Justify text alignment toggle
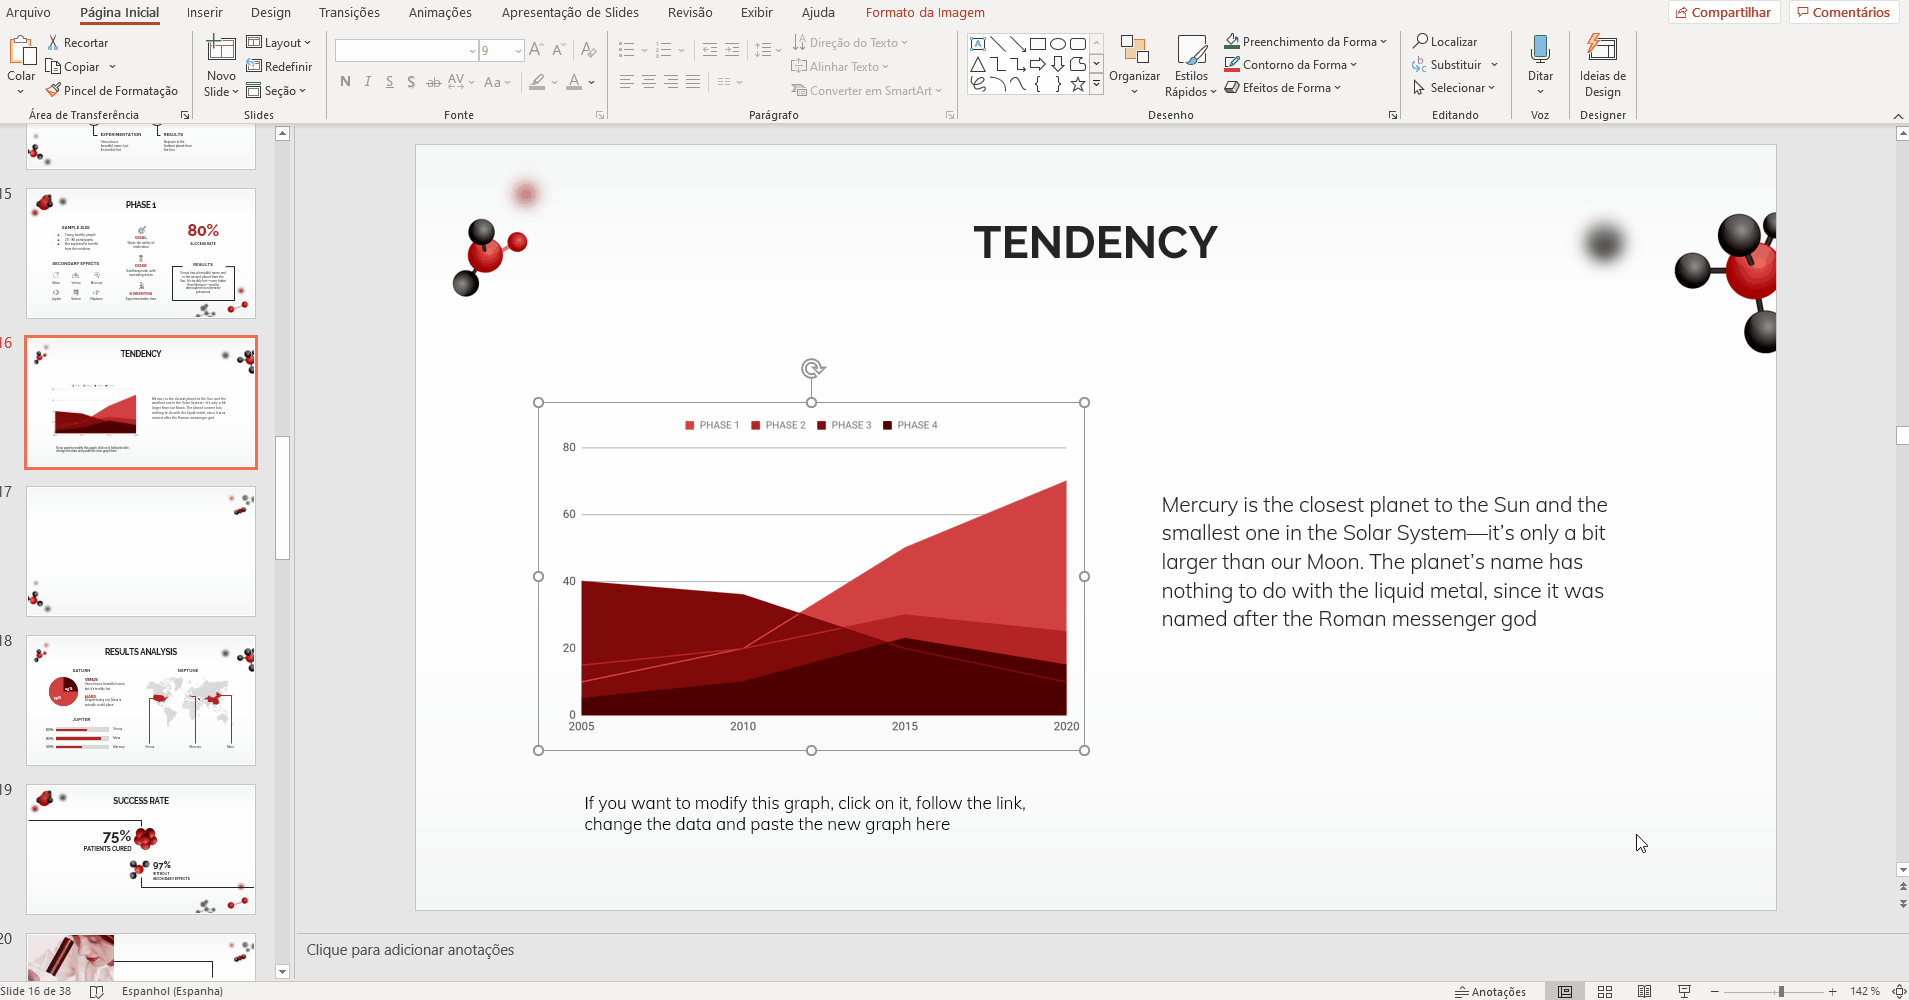The height and width of the screenshot is (1000, 1909). coord(693,82)
